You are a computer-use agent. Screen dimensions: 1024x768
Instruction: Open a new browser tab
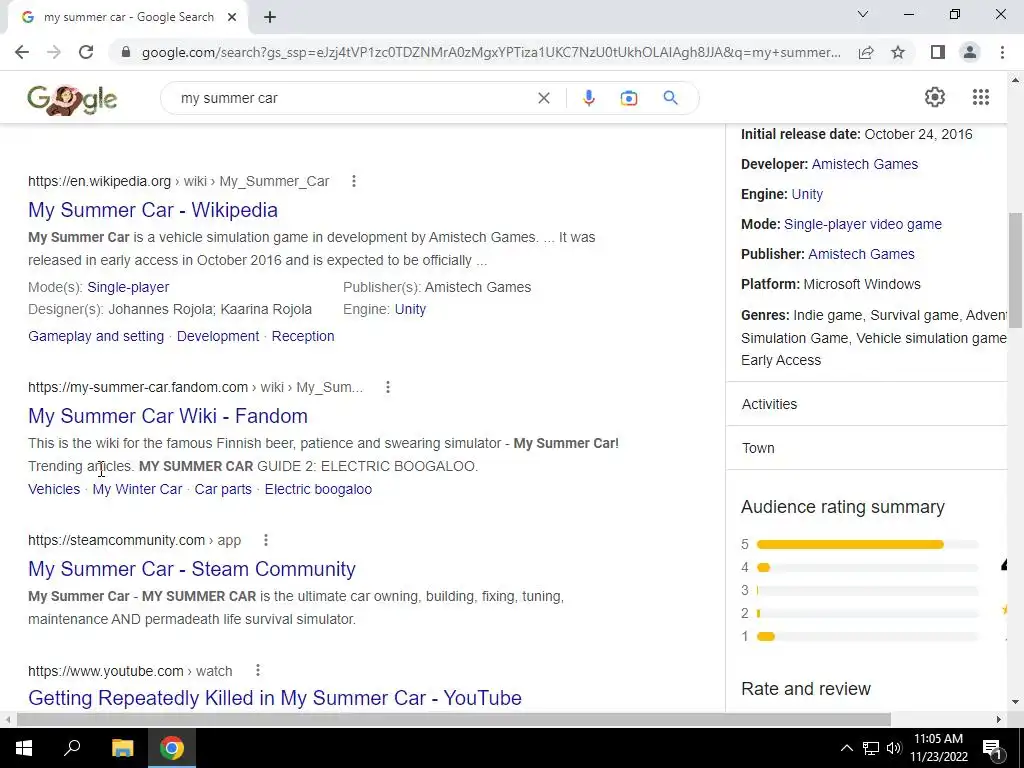pos(270,18)
